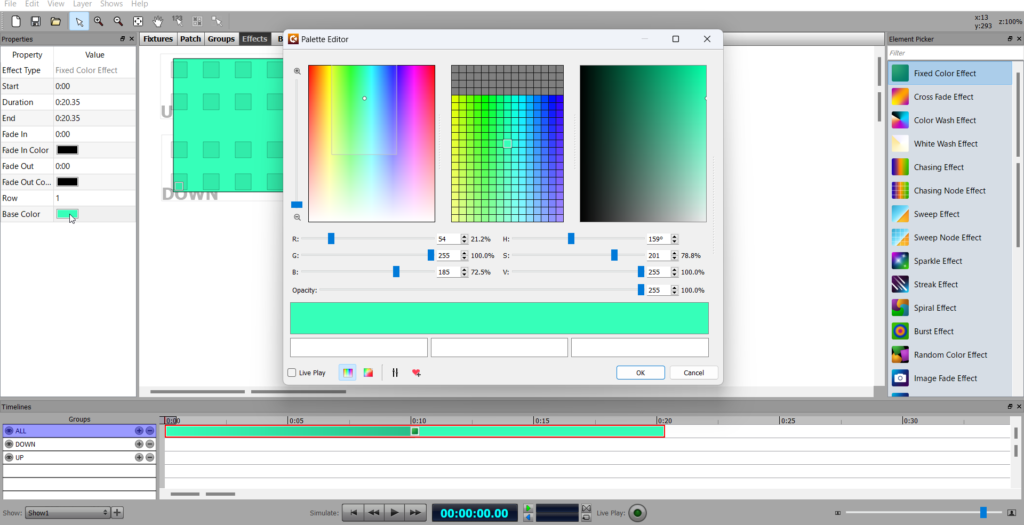The height and width of the screenshot is (525, 1024).
Task: Add a new show with plus button
Action: tap(118, 512)
